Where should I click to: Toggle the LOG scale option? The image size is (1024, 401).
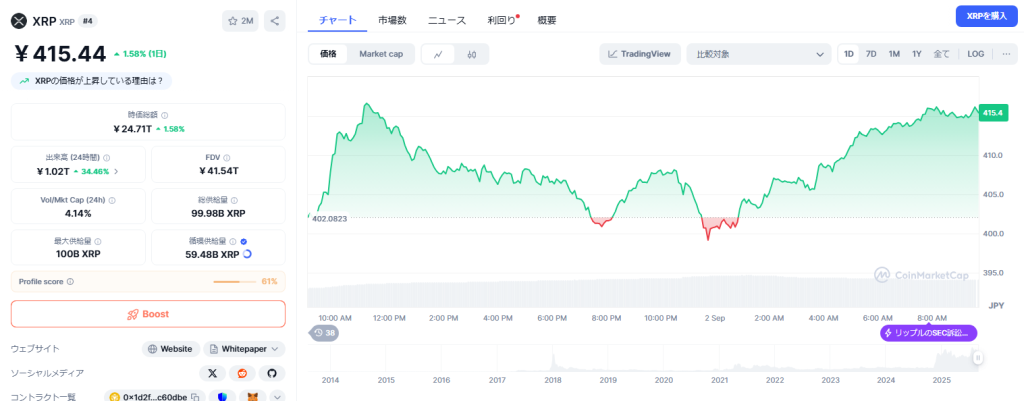(976, 54)
